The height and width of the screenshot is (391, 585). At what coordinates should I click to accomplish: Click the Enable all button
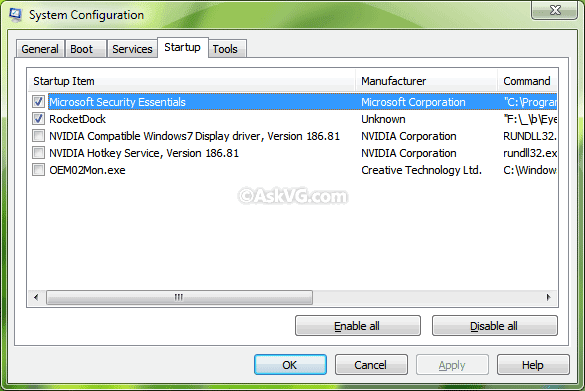(x=357, y=326)
